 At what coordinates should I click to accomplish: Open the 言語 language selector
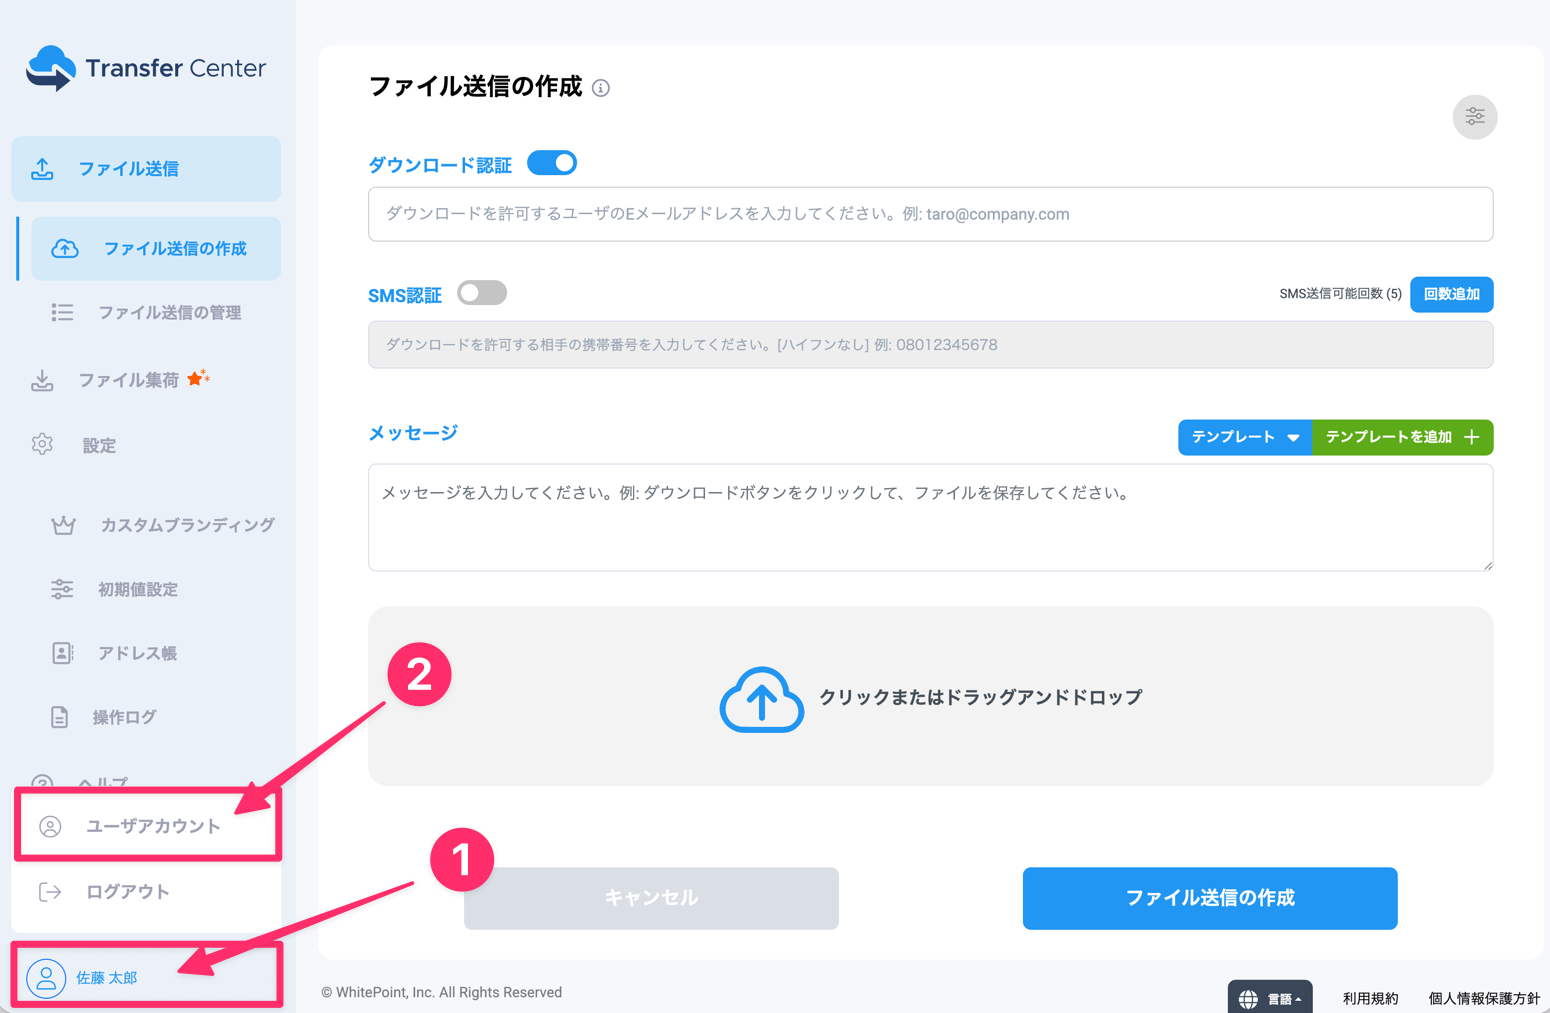(1270, 998)
